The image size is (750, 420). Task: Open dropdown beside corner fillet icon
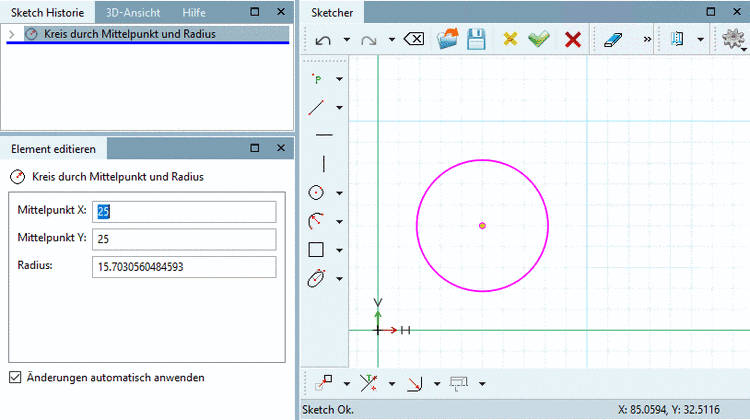tap(437, 384)
